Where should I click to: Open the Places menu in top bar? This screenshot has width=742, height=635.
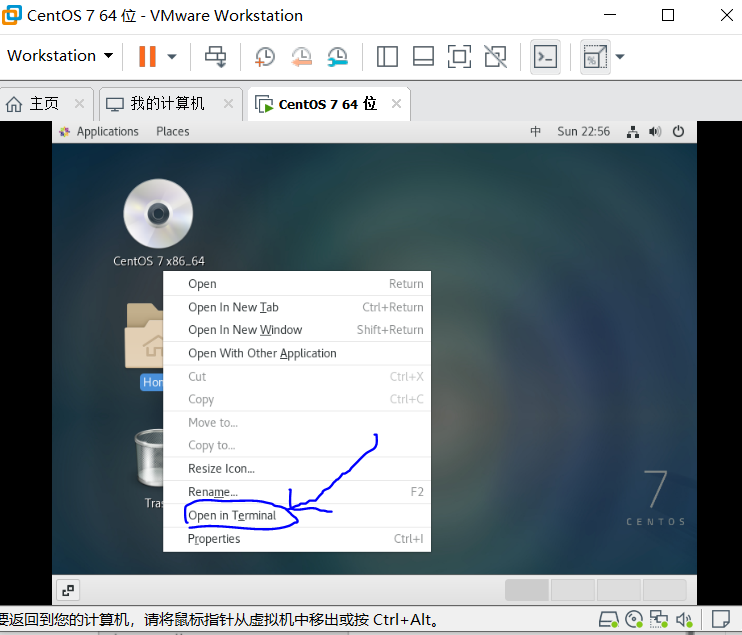(173, 132)
